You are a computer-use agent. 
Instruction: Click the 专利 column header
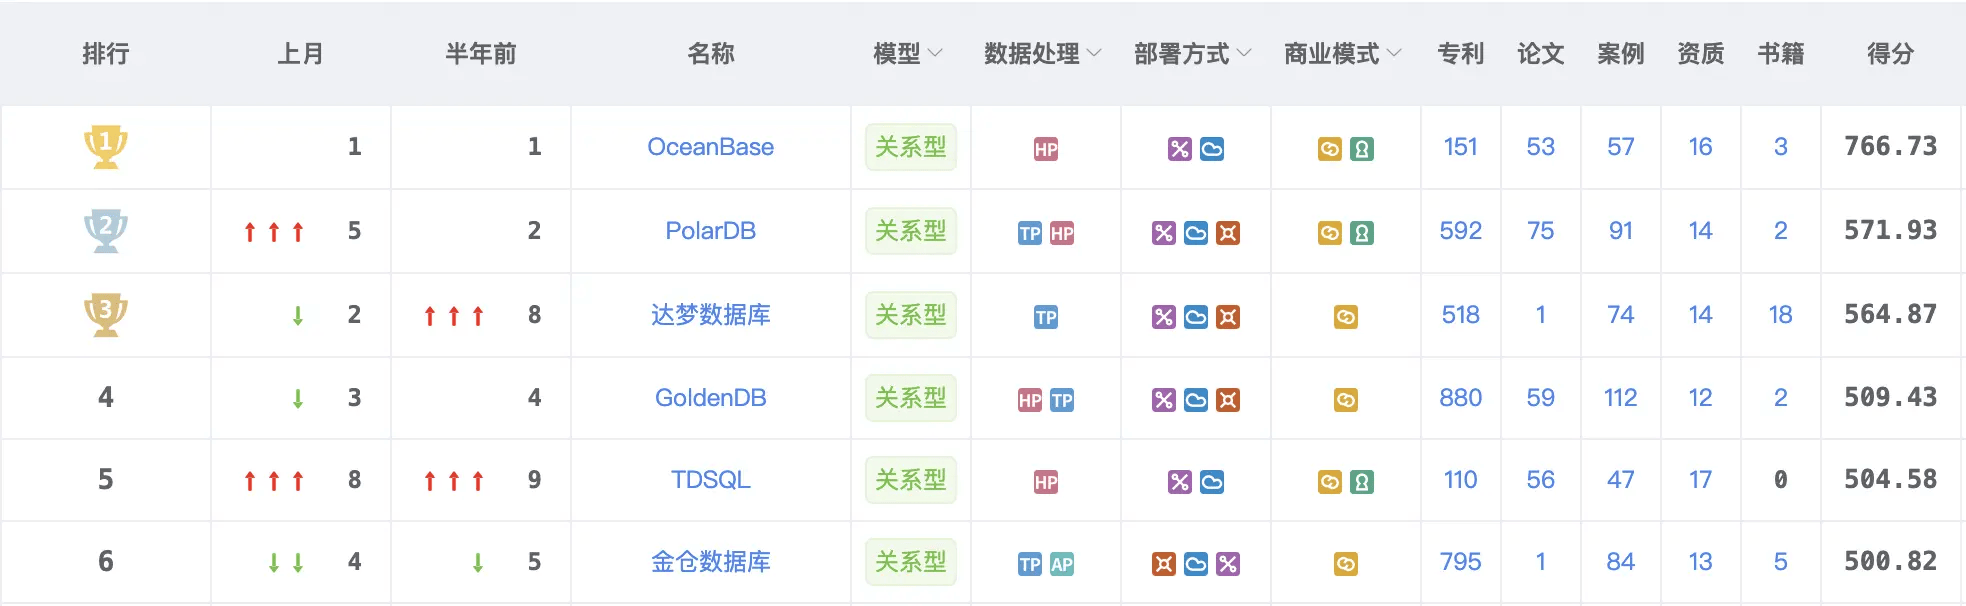(x=1460, y=54)
